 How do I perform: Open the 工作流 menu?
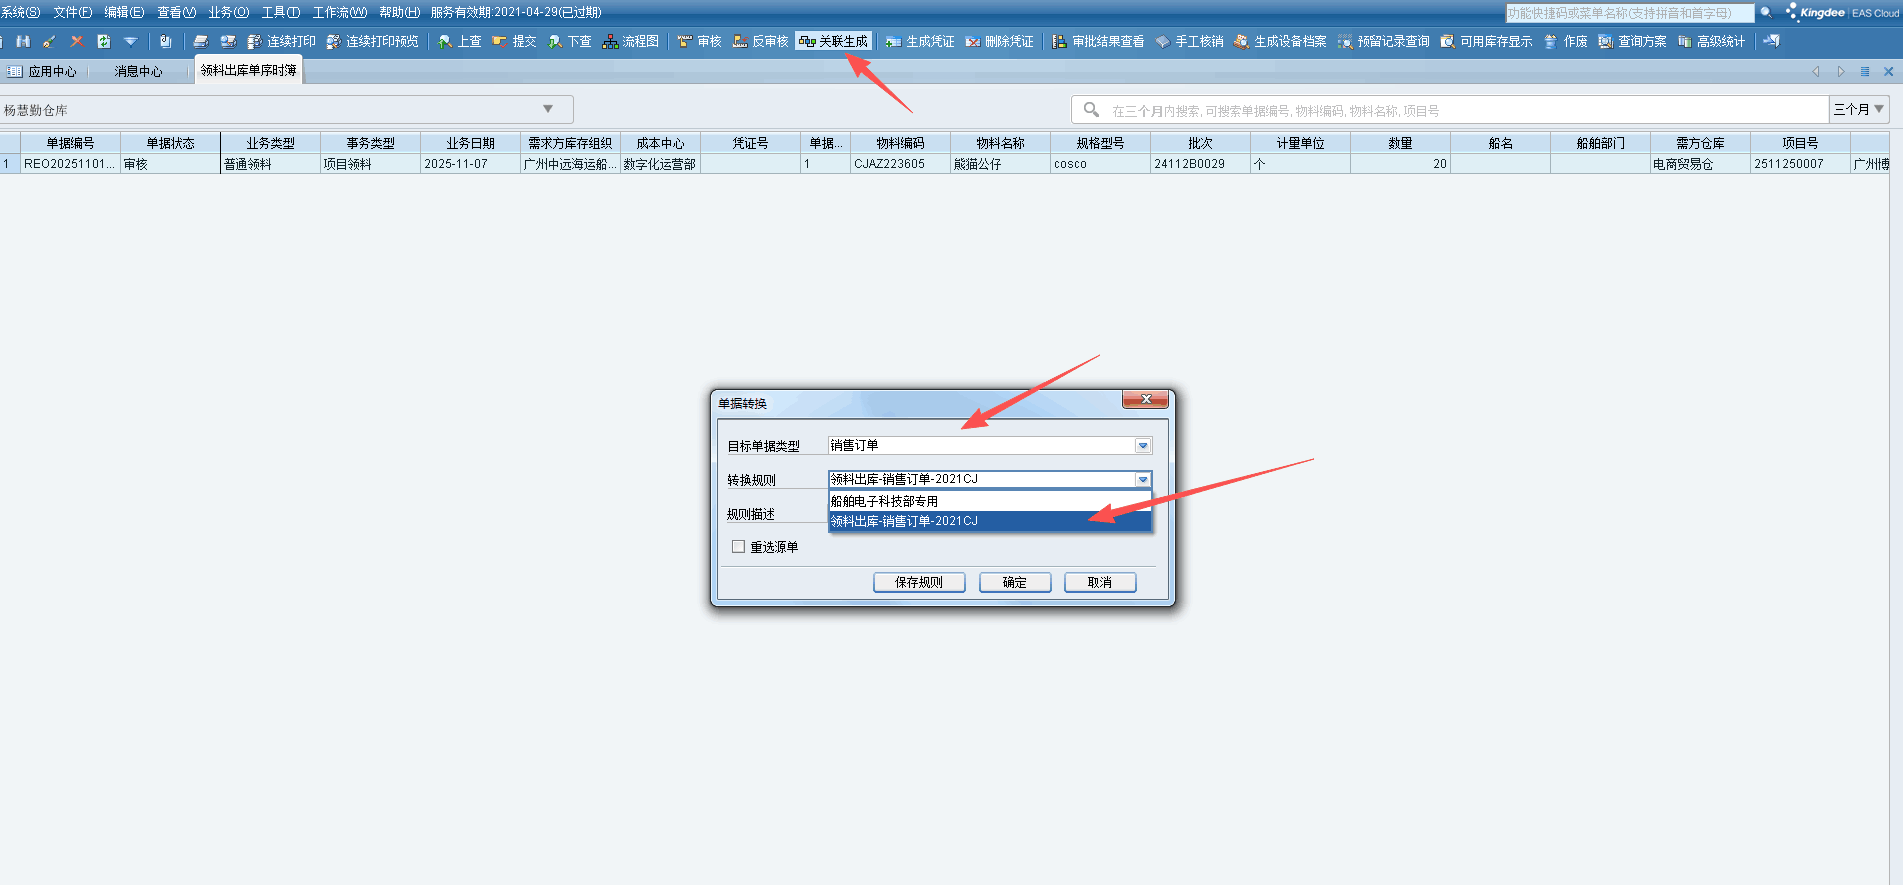coord(339,12)
